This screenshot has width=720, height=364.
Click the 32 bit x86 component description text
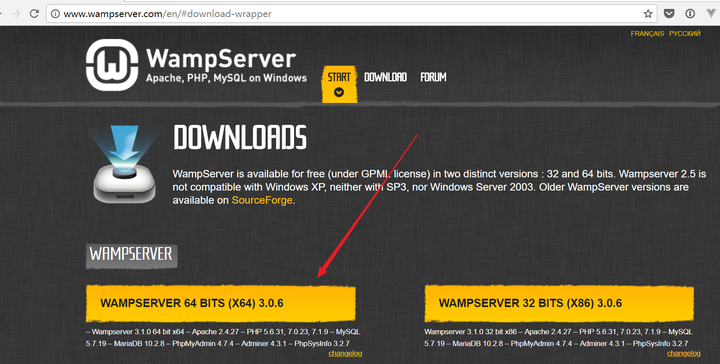[x=558, y=337]
